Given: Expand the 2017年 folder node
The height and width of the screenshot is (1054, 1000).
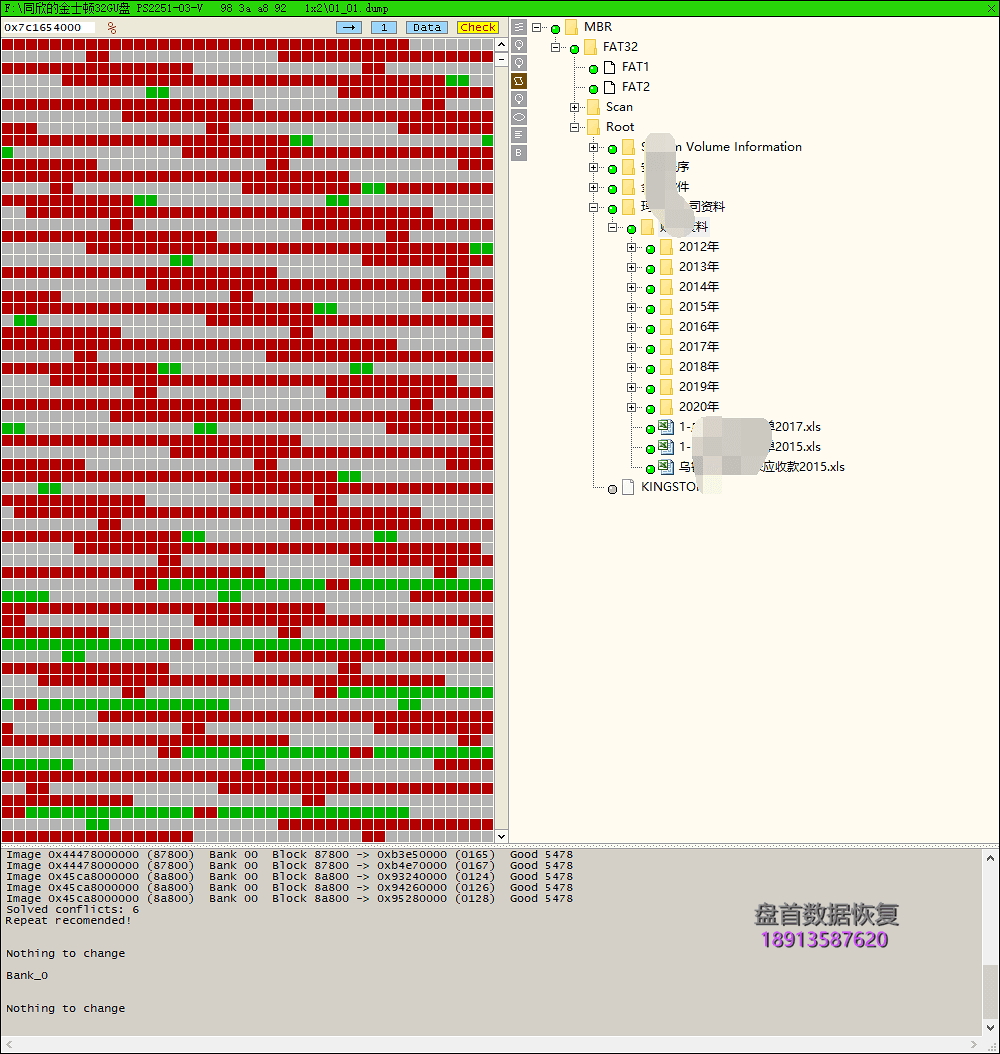Looking at the screenshot, I should [631, 348].
